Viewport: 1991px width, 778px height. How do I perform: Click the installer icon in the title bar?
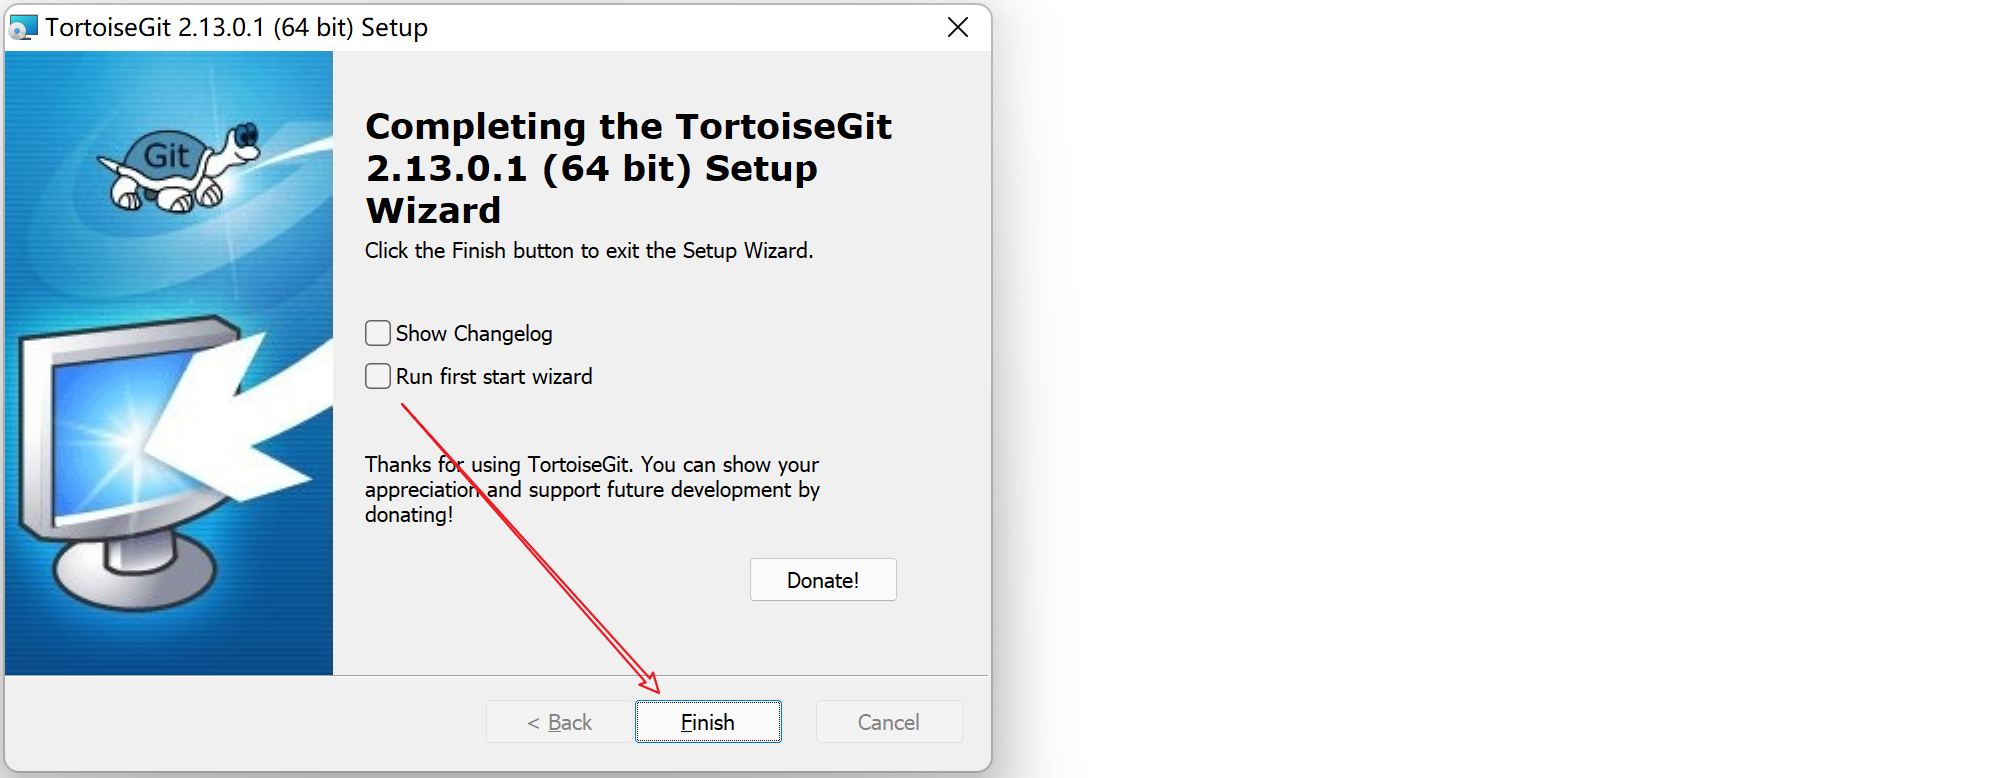coord(23,27)
